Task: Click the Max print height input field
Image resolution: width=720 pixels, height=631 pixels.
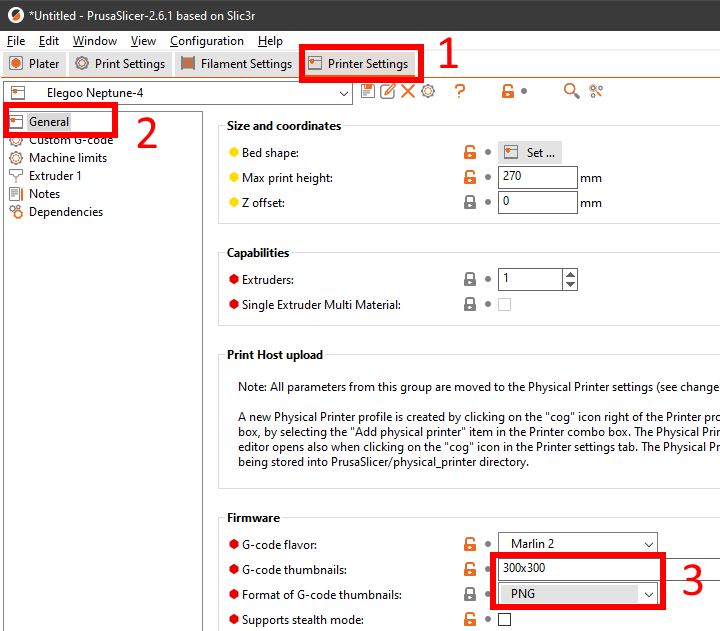Action: pos(537,177)
